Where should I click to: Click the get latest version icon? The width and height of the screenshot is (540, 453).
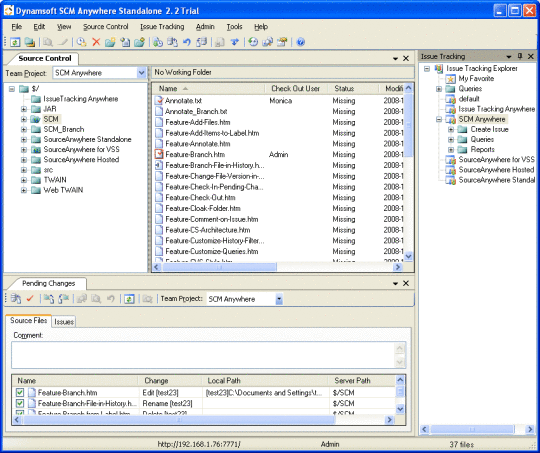[158, 42]
